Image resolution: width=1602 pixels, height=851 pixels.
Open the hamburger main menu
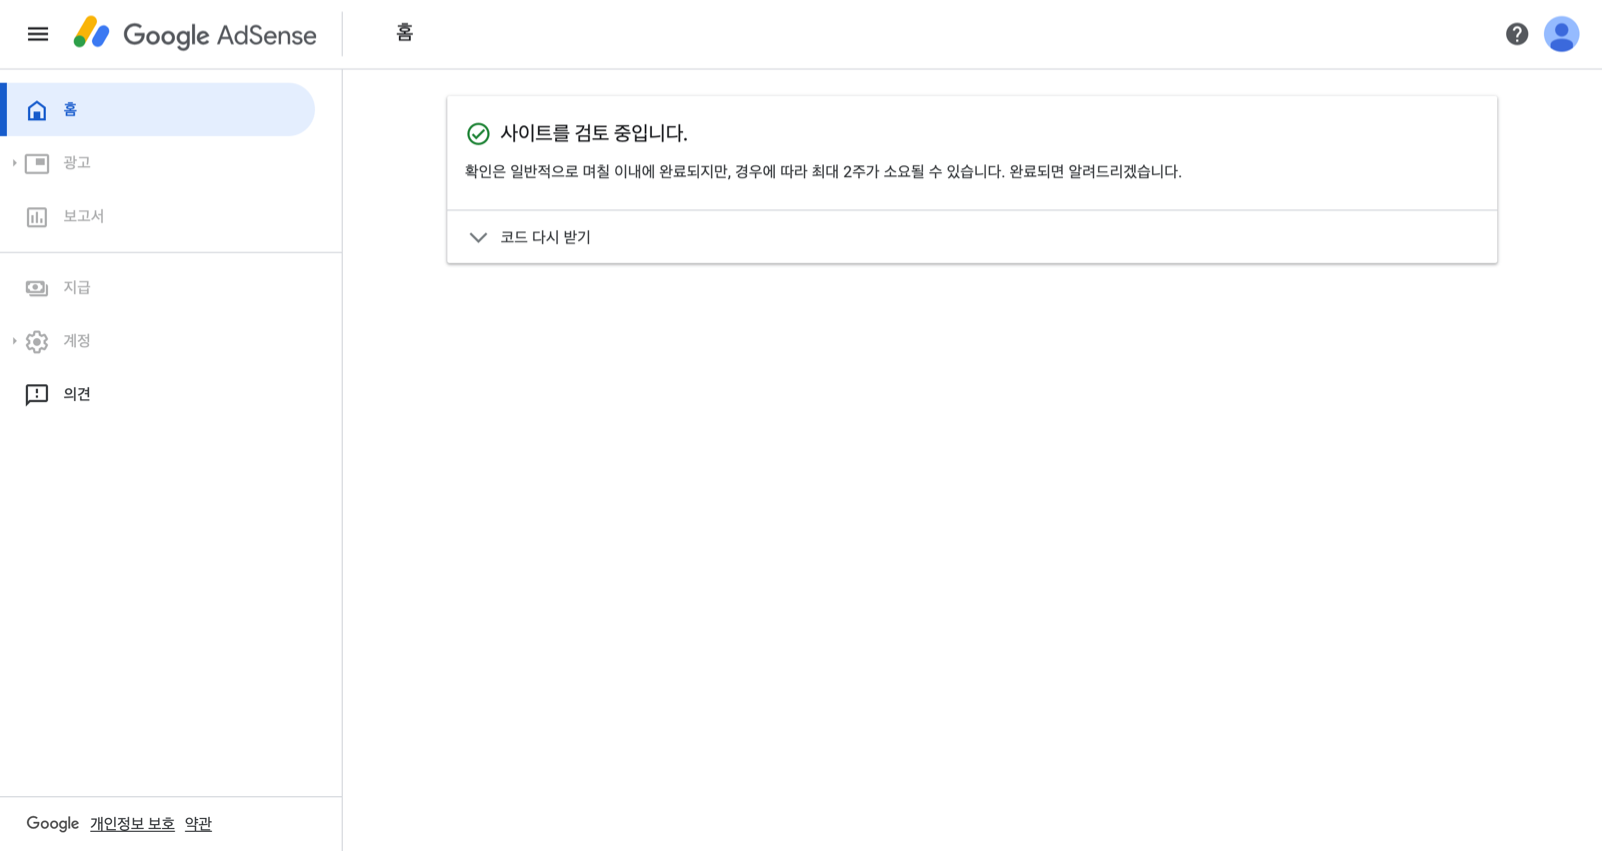tap(38, 34)
